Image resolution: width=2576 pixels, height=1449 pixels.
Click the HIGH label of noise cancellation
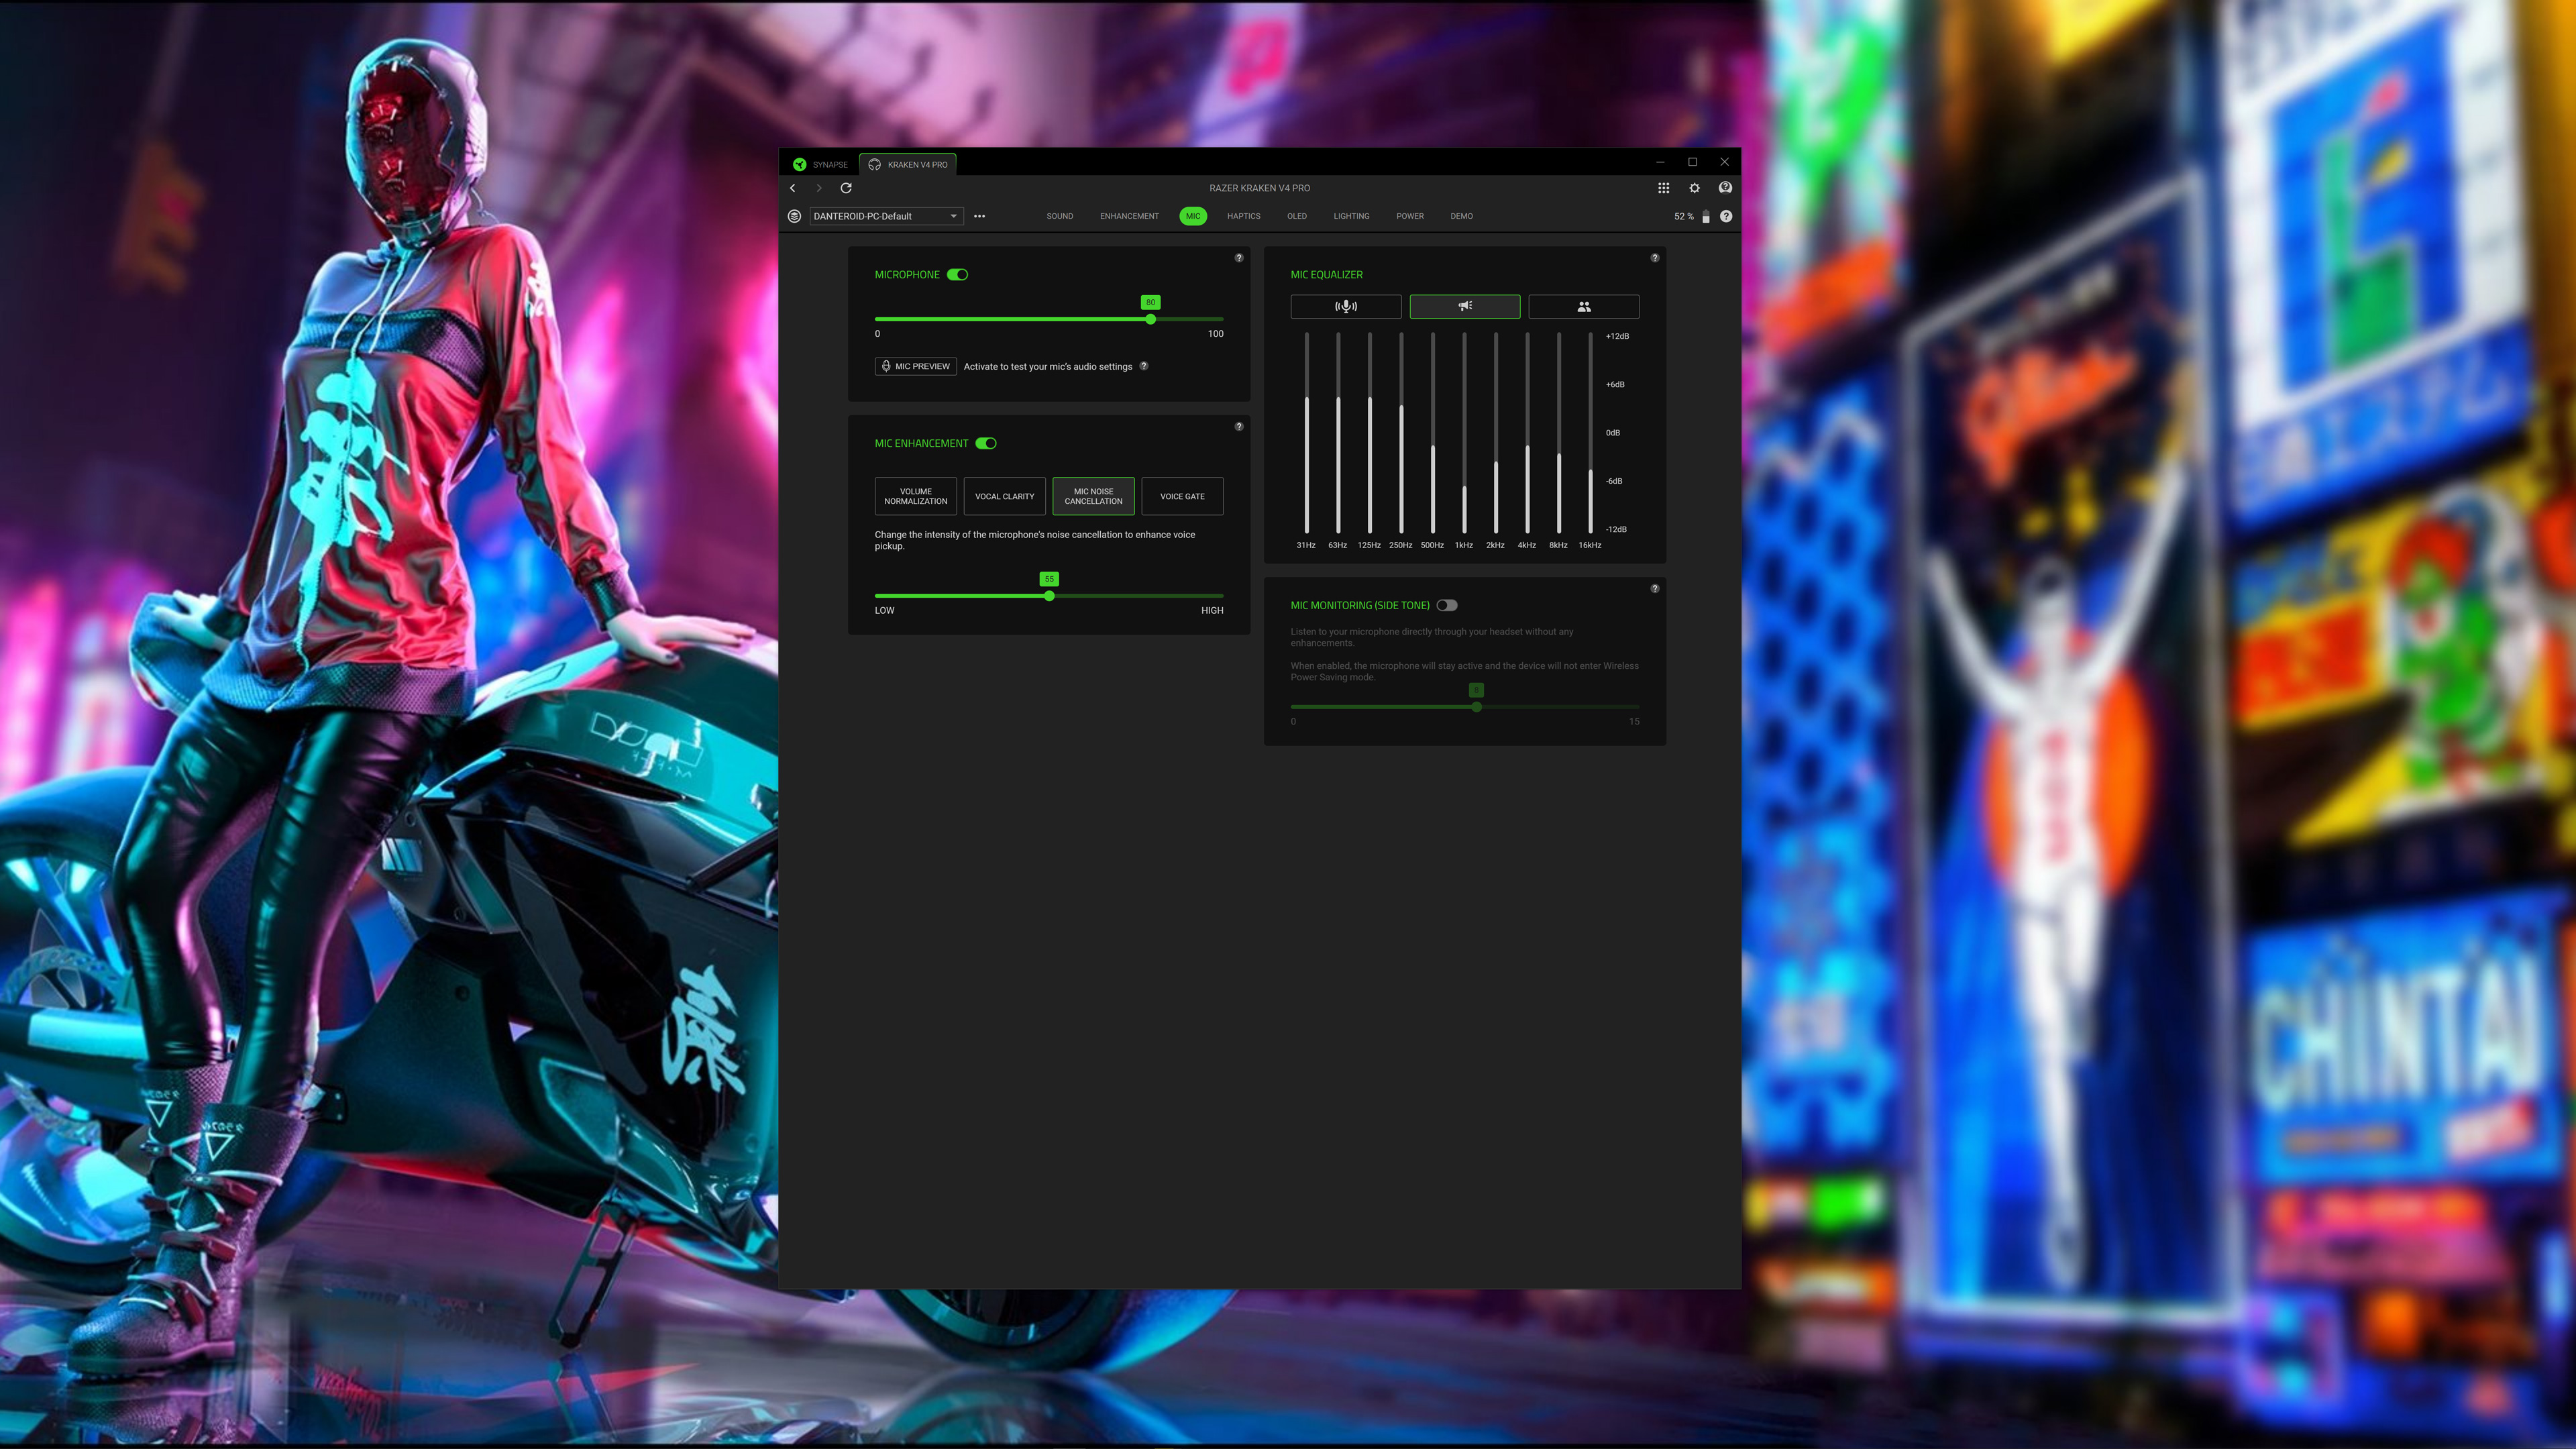tap(1212, 611)
